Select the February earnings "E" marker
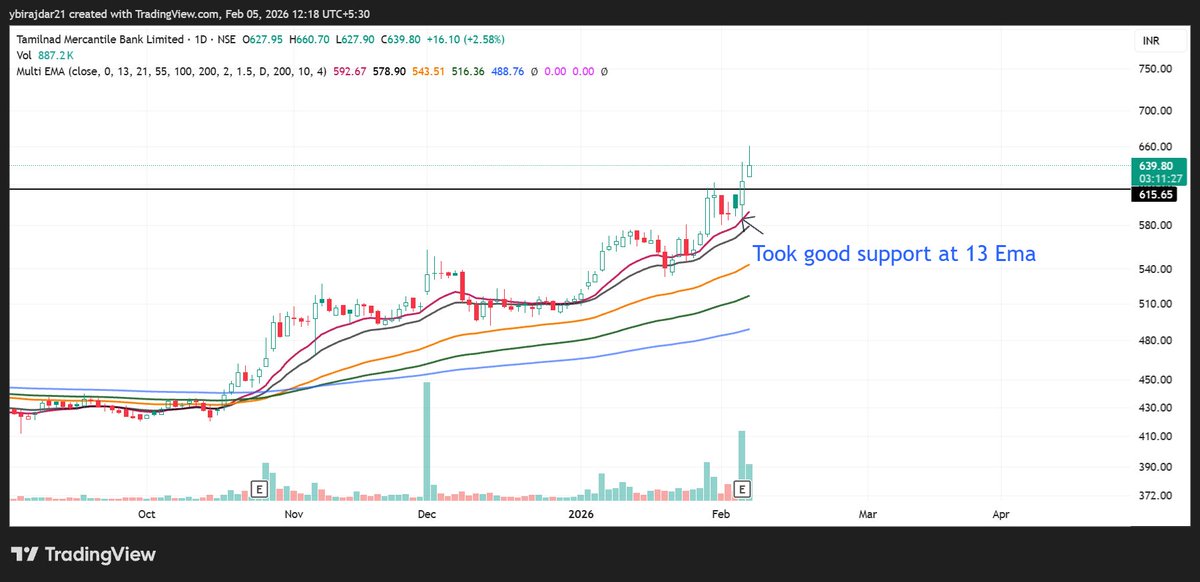This screenshot has width=1200, height=582. click(x=742, y=491)
